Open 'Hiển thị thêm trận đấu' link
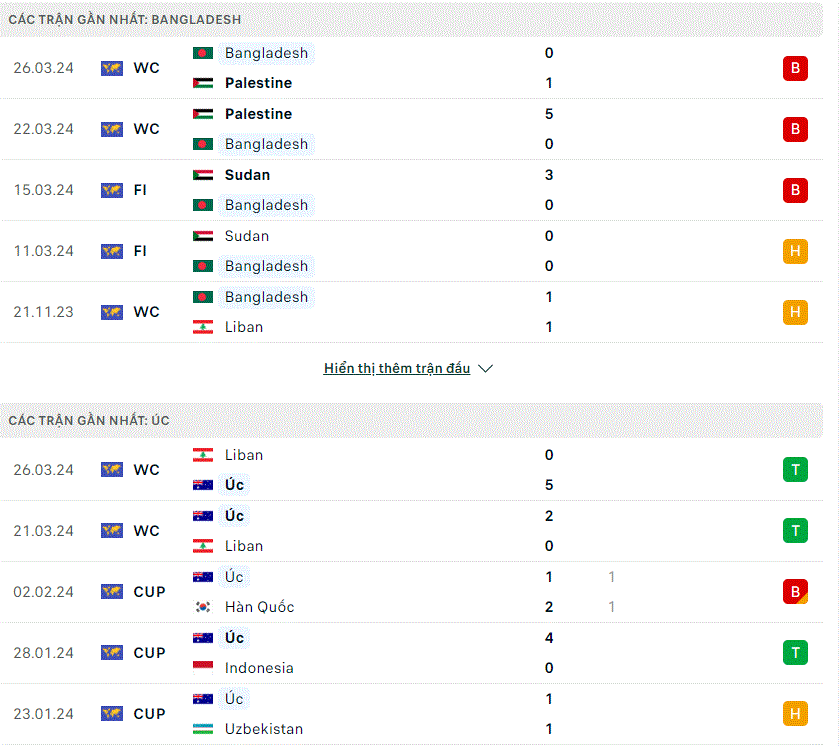 pyautogui.click(x=397, y=368)
